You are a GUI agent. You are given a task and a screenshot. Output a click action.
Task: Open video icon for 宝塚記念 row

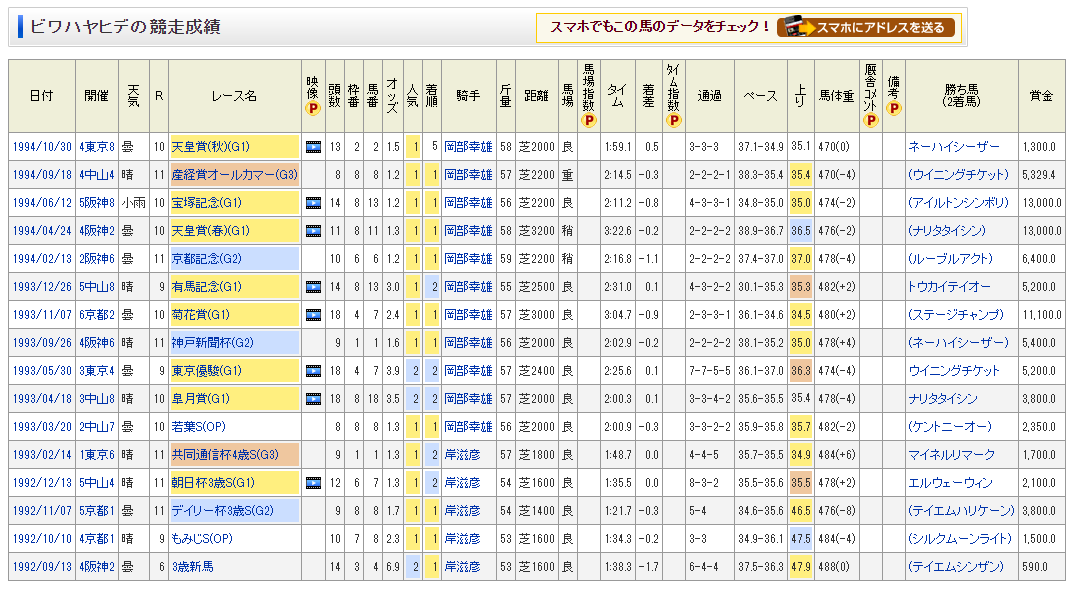(312, 203)
